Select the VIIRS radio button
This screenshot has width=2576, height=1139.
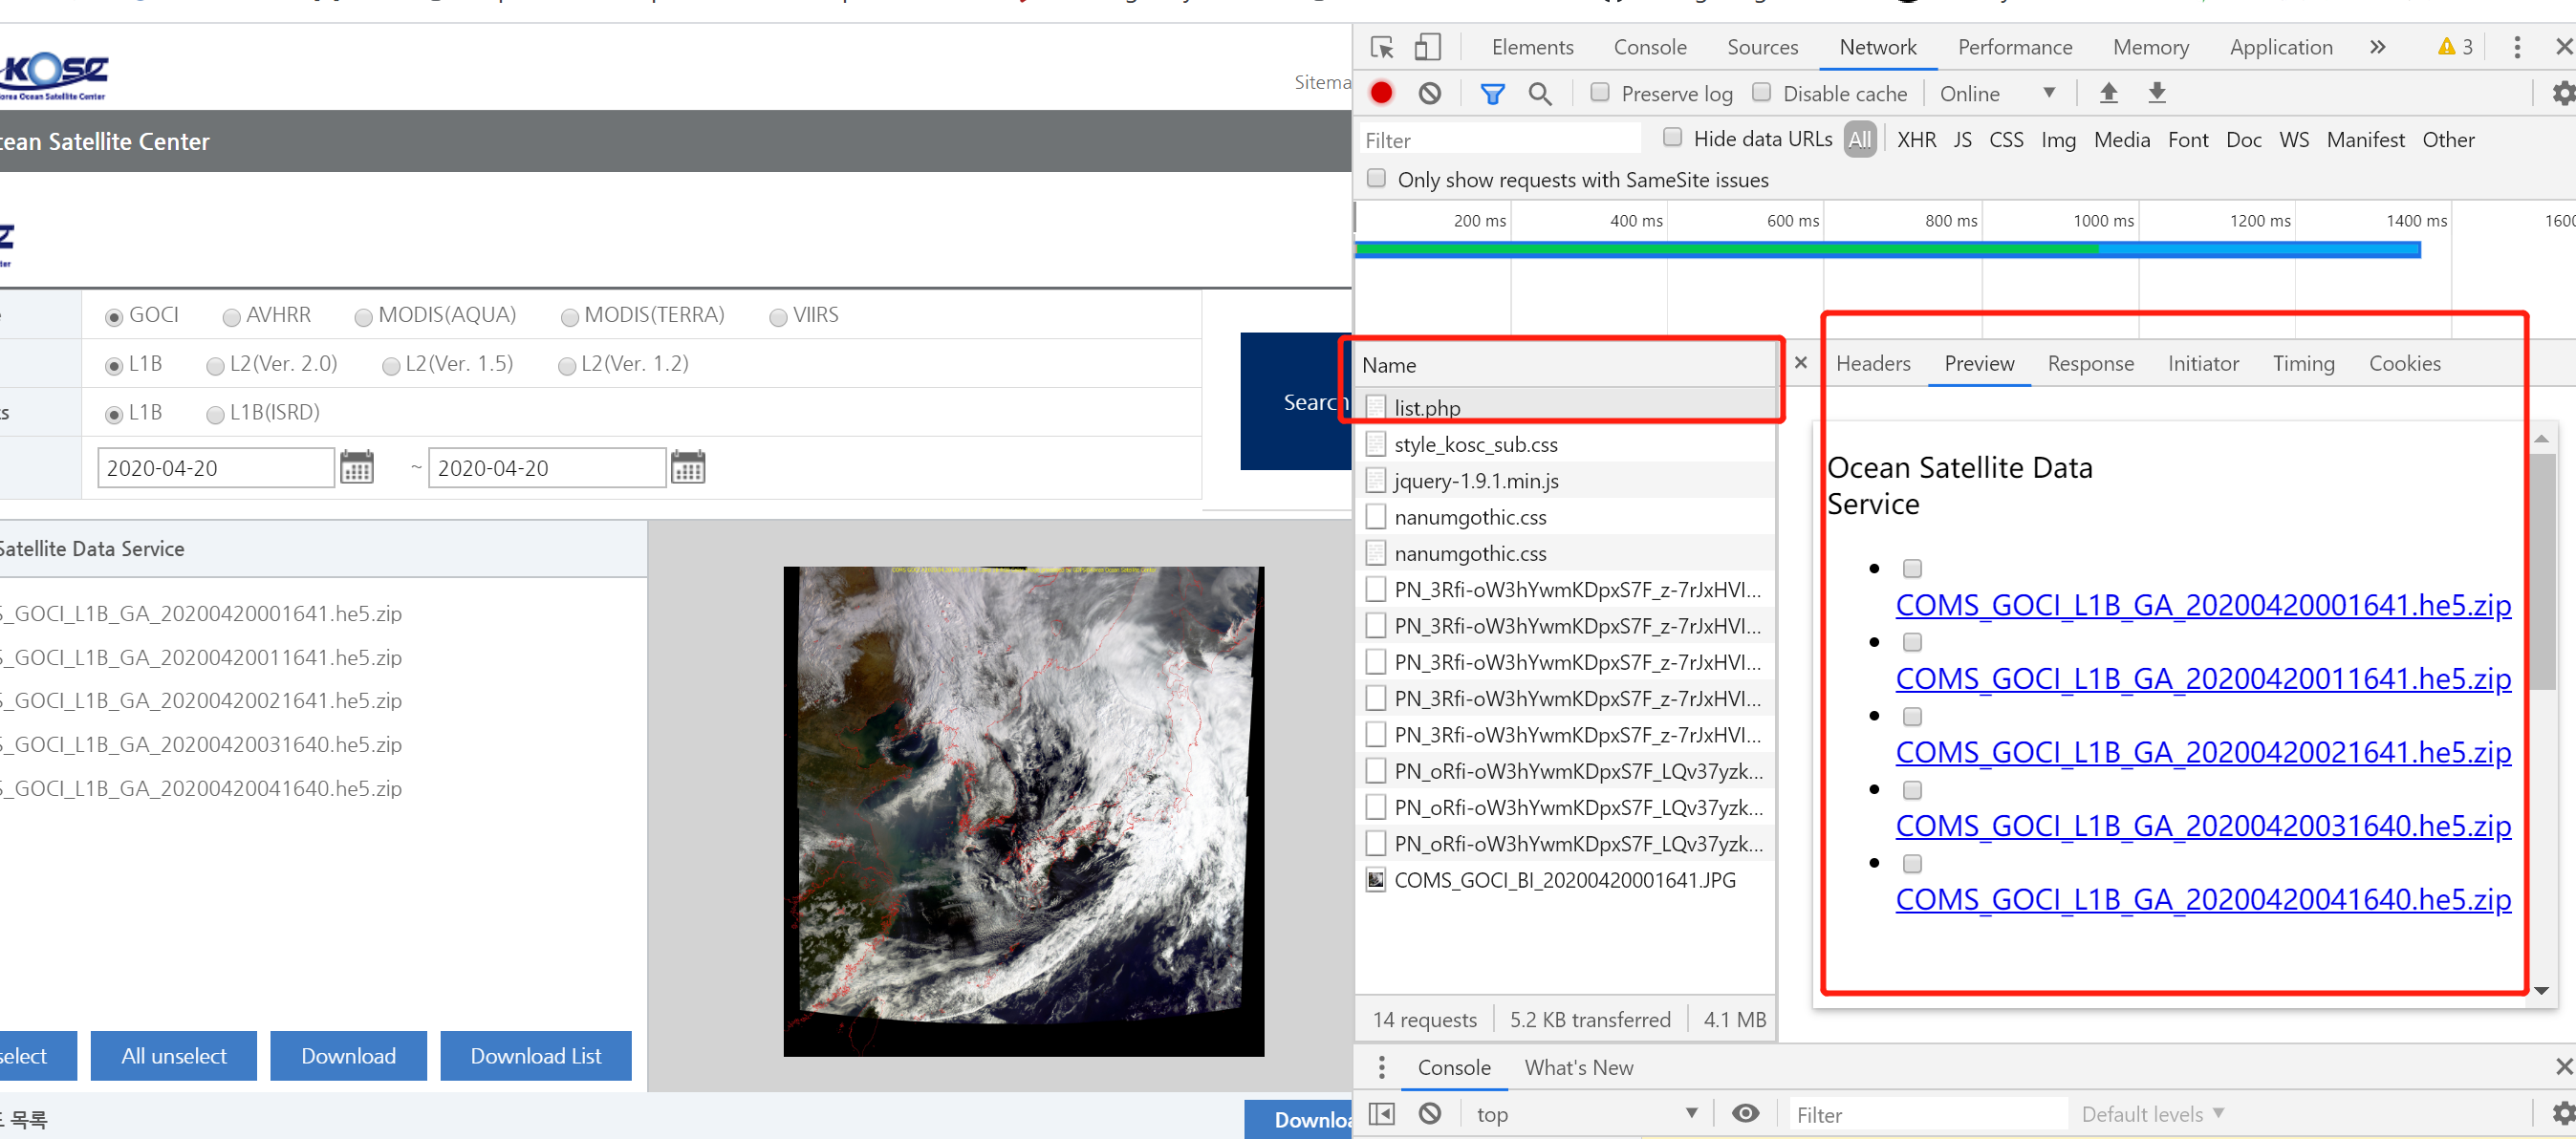pos(778,317)
